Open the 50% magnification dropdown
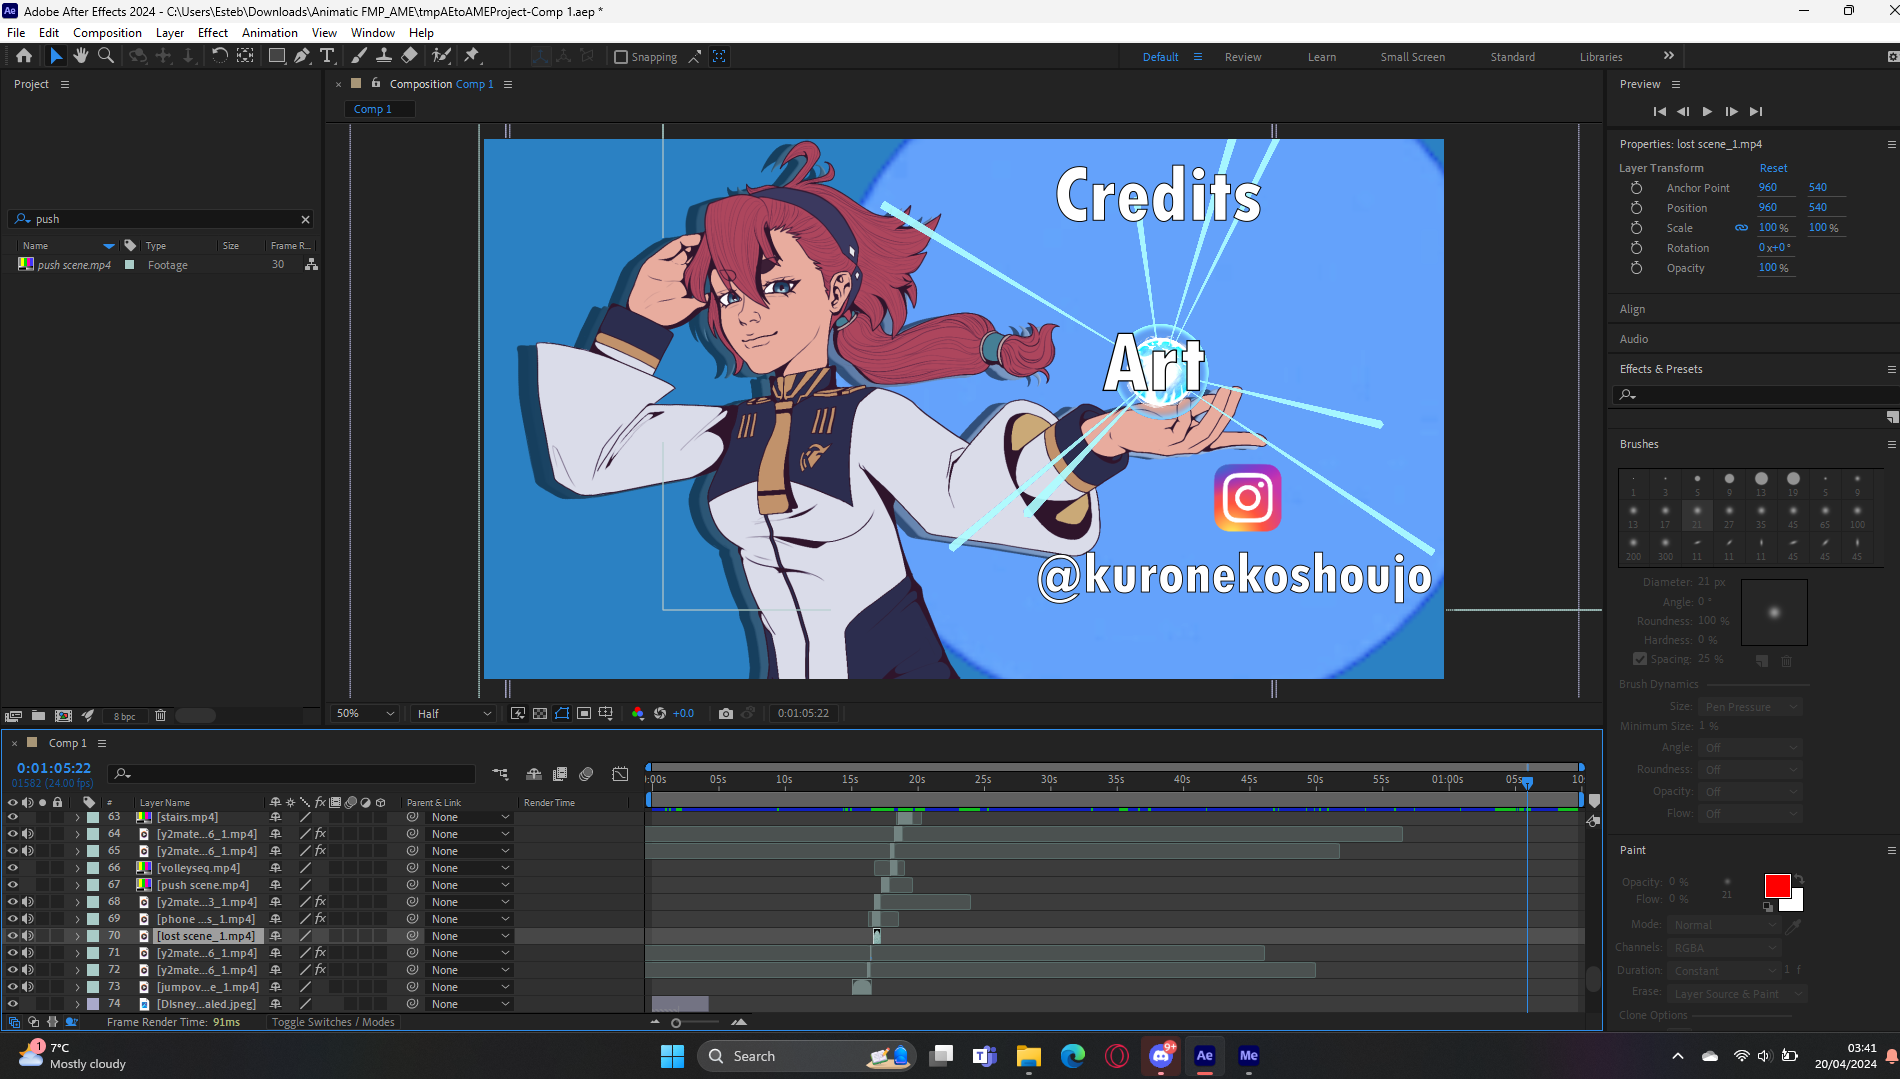The height and width of the screenshot is (1079, 1900). click(x=365, y=713)
